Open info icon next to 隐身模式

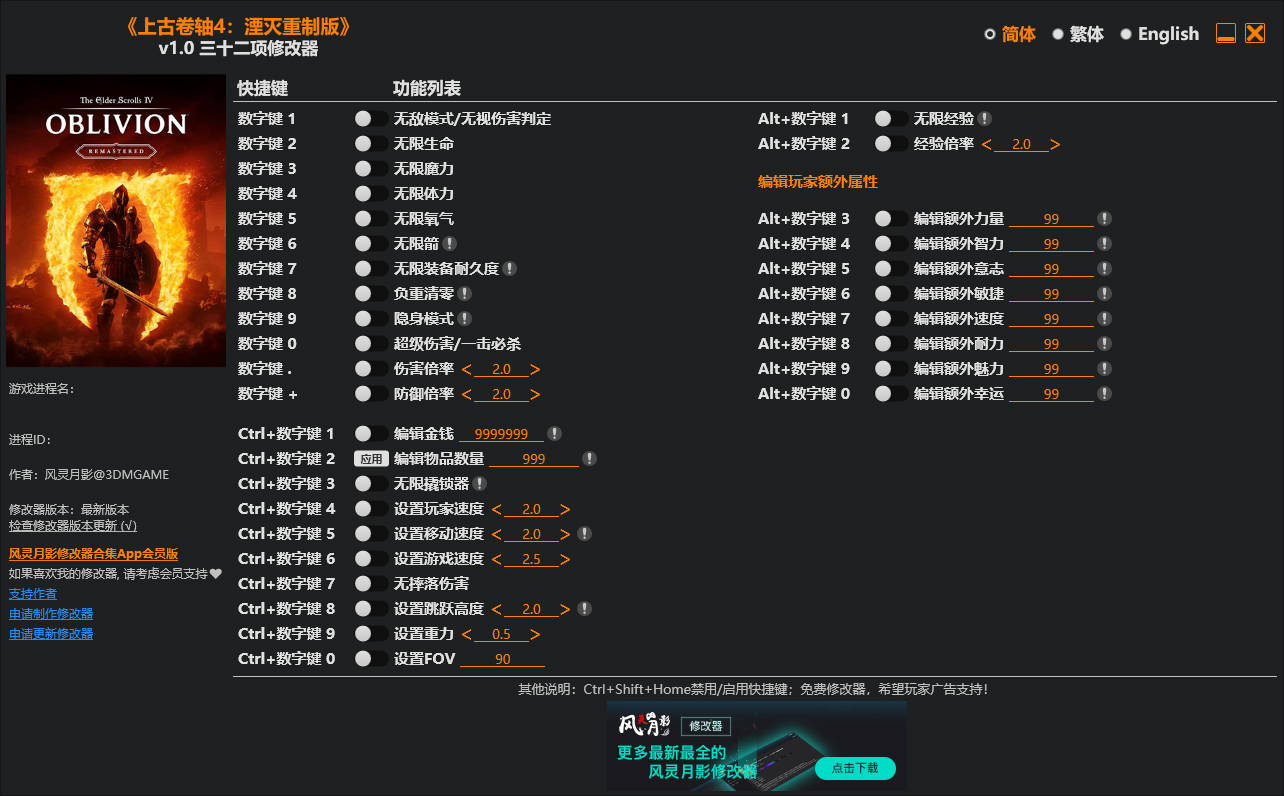465,318
